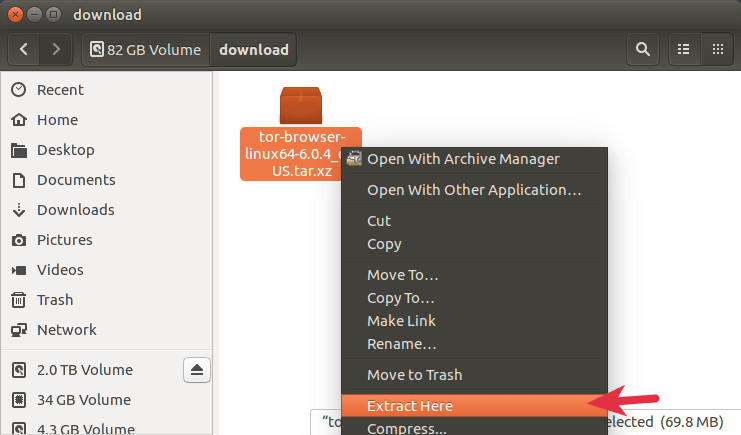Viewport: 741px width, 435px height.
Task: Open the search magnifier icon
Action: [x=641, y=49]
